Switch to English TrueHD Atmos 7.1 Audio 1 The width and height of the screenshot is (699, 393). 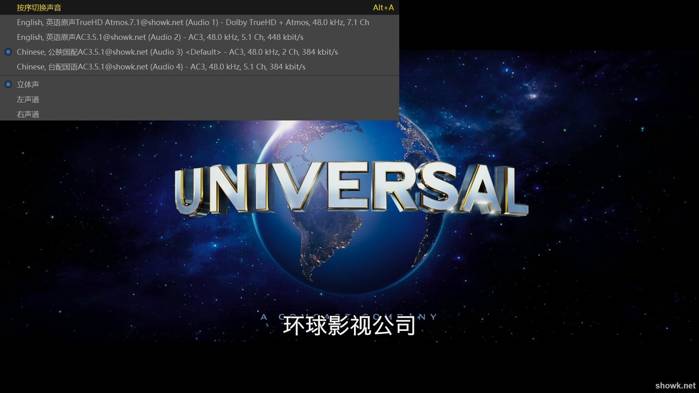point(199,22)
